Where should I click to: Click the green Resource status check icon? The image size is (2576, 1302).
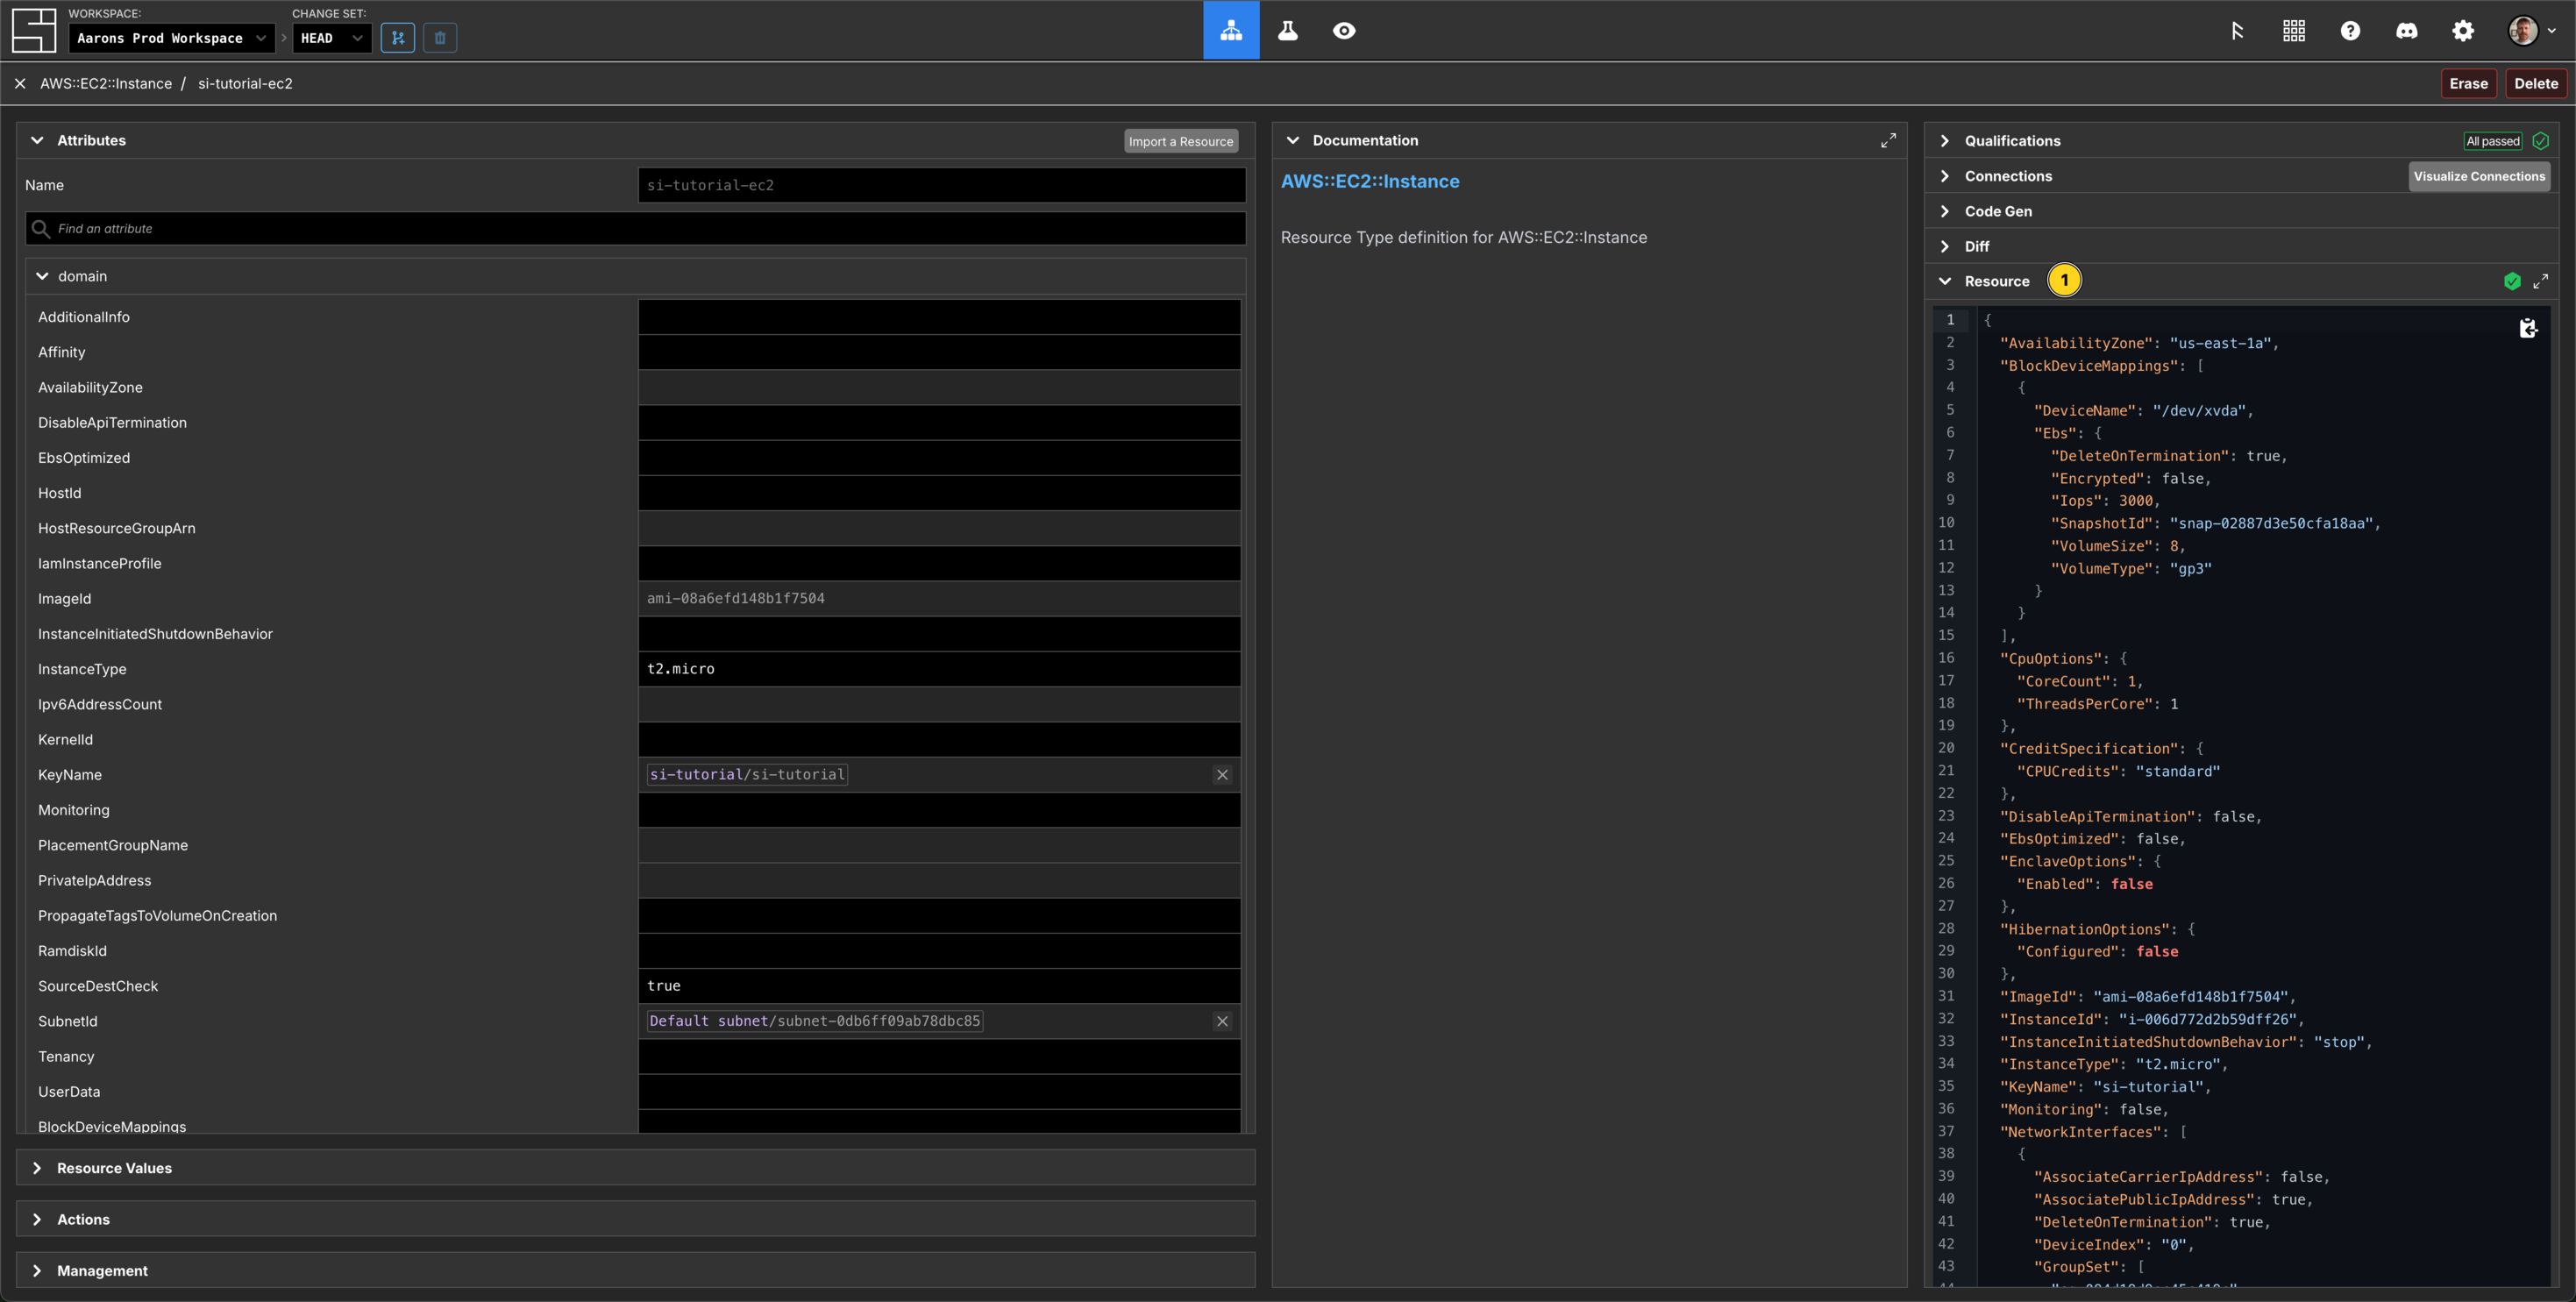(x=2512, y=282)
